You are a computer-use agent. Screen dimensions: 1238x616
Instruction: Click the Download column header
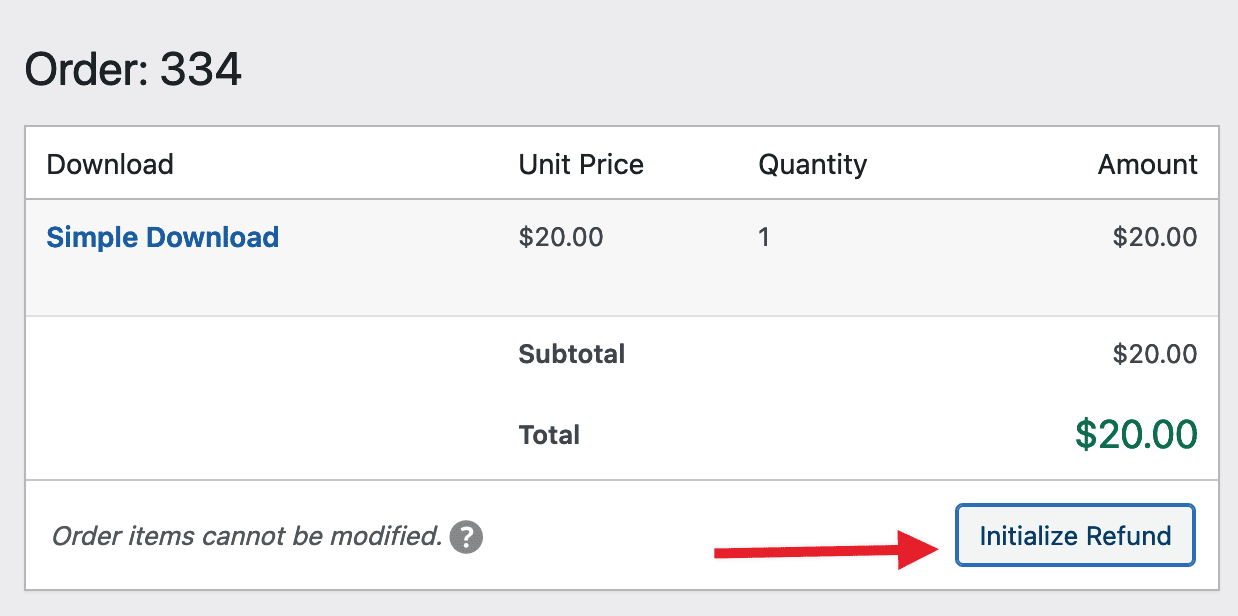point(110,164)
